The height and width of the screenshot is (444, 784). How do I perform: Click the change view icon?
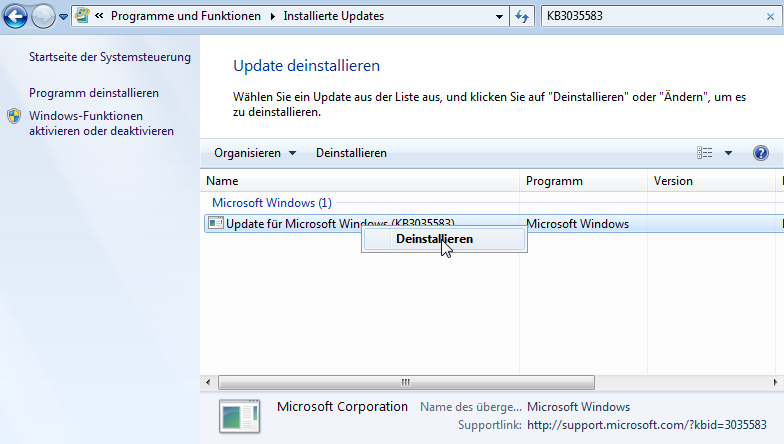704,153
